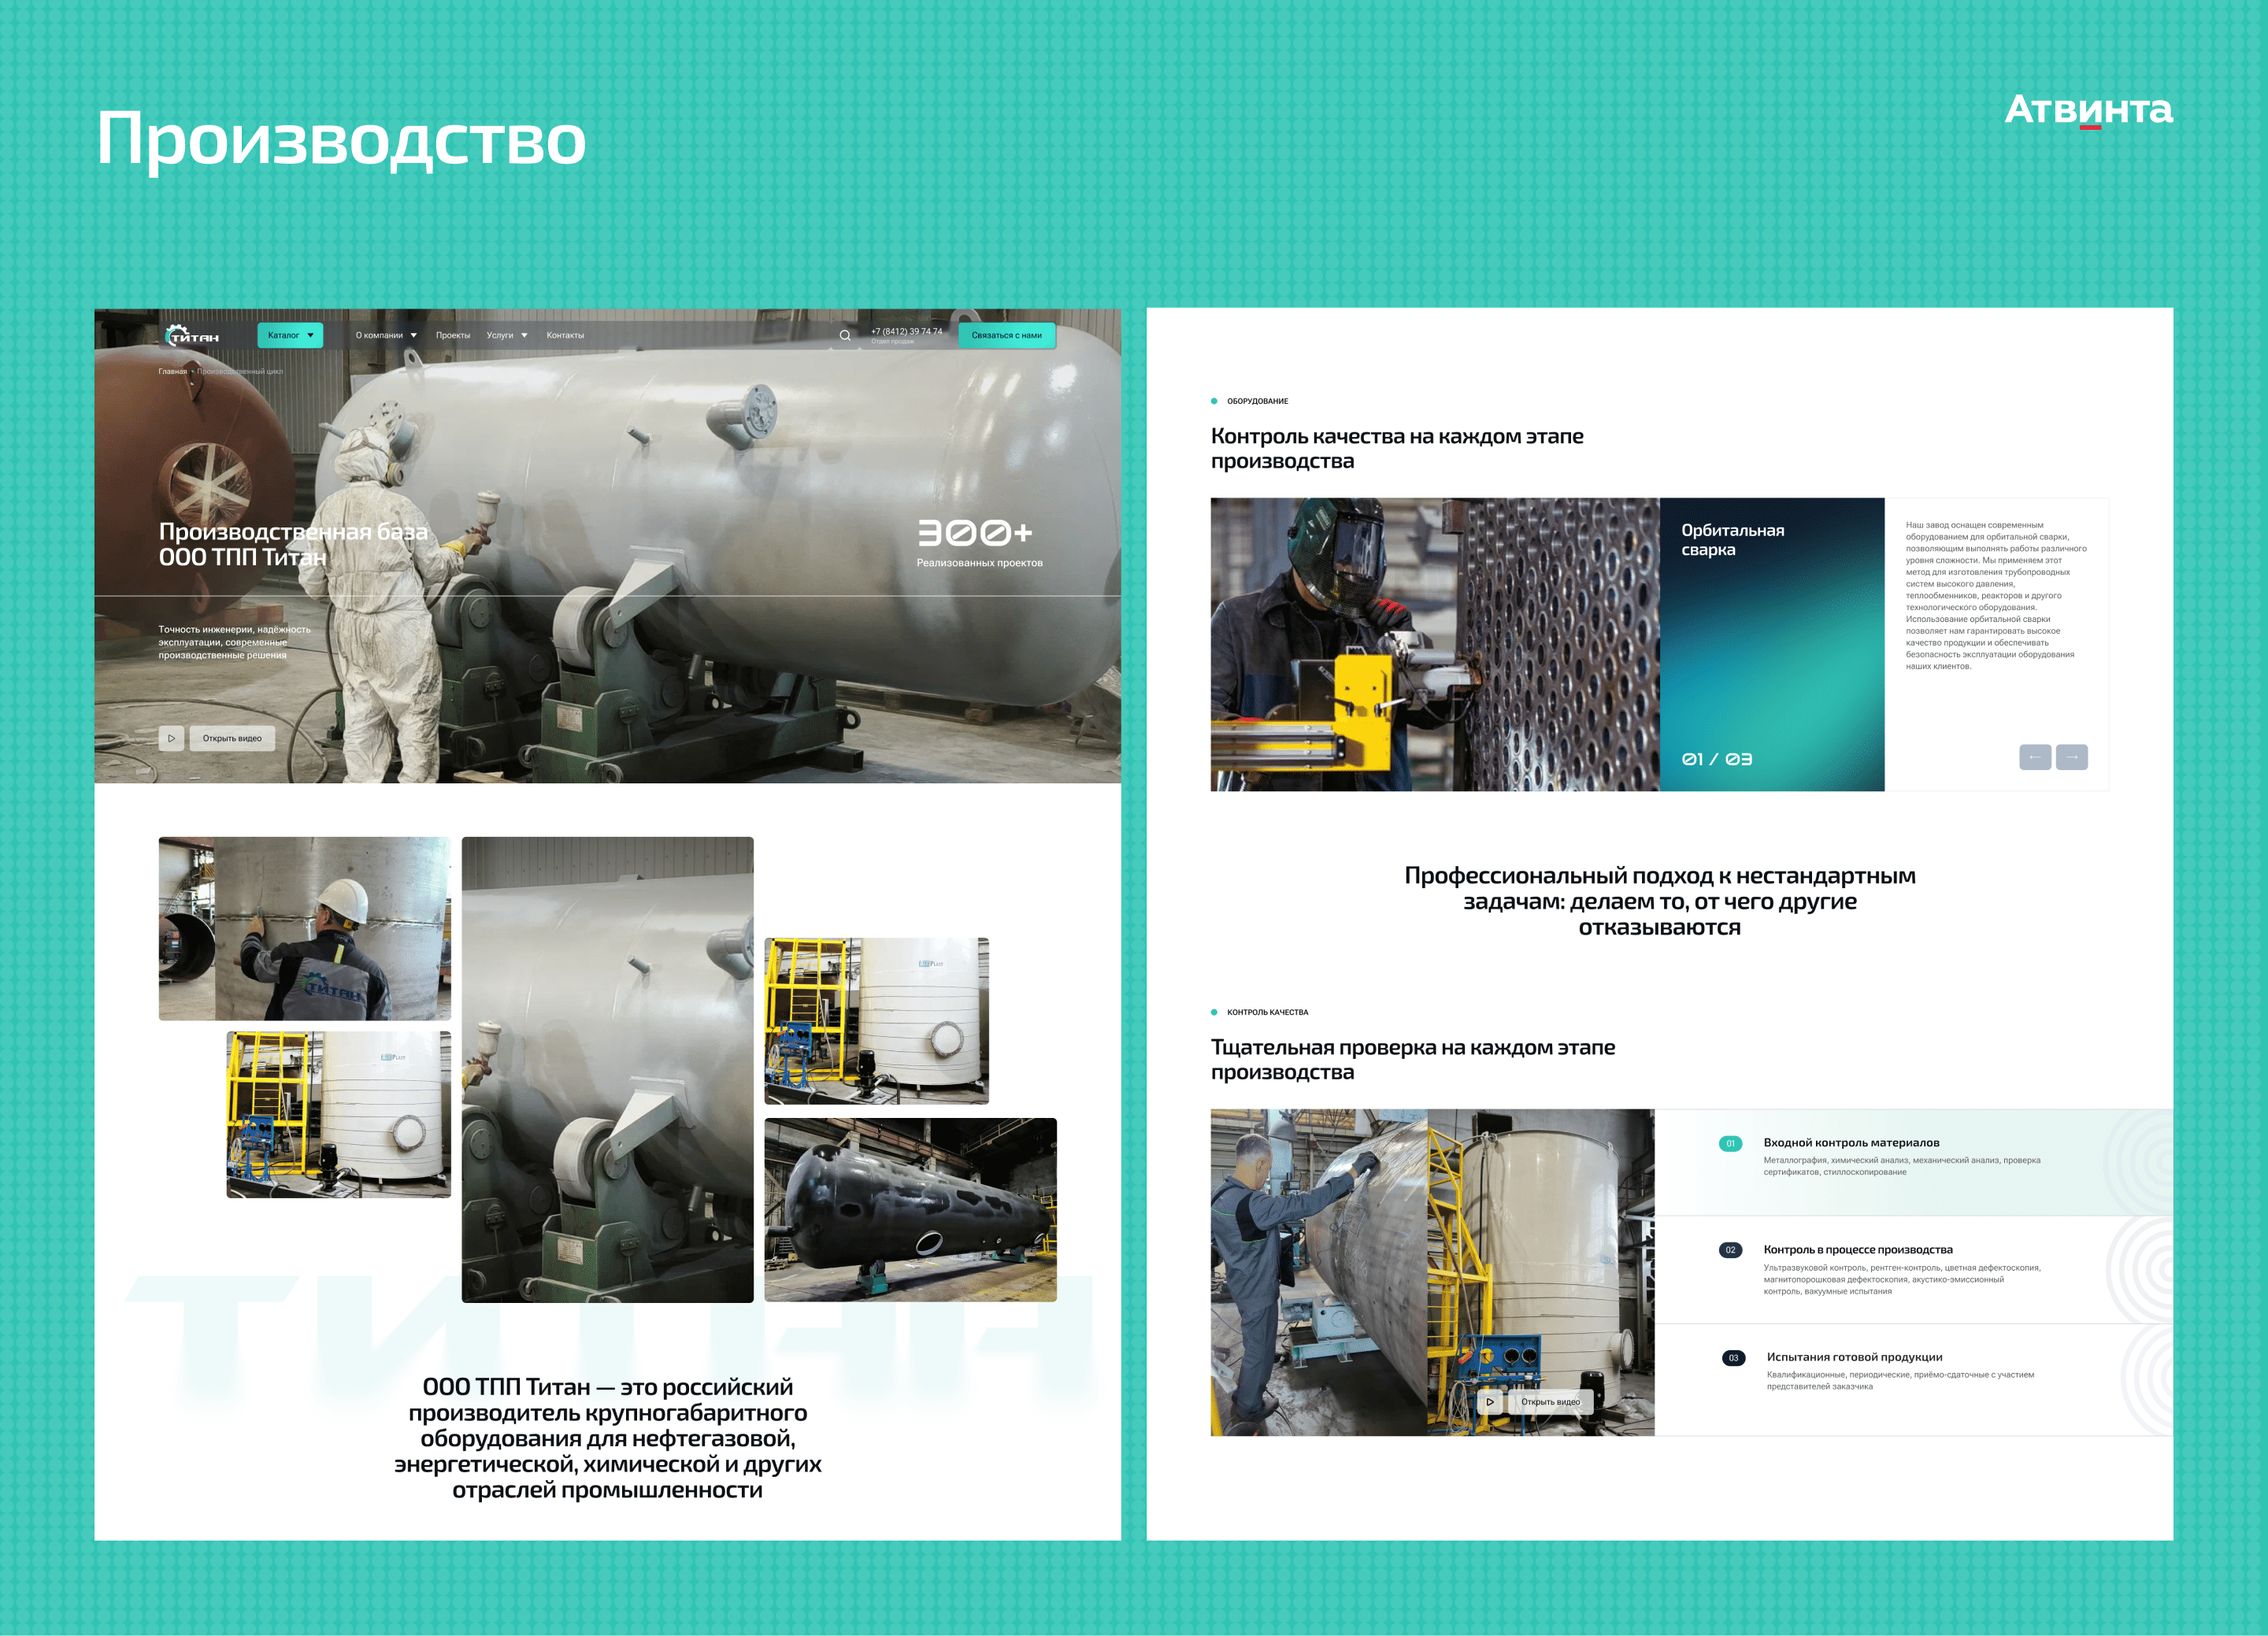Open the dark cylindrical tank gallery photo
Viewport: 2268px width, 1636px height.
coord(910,1210)
